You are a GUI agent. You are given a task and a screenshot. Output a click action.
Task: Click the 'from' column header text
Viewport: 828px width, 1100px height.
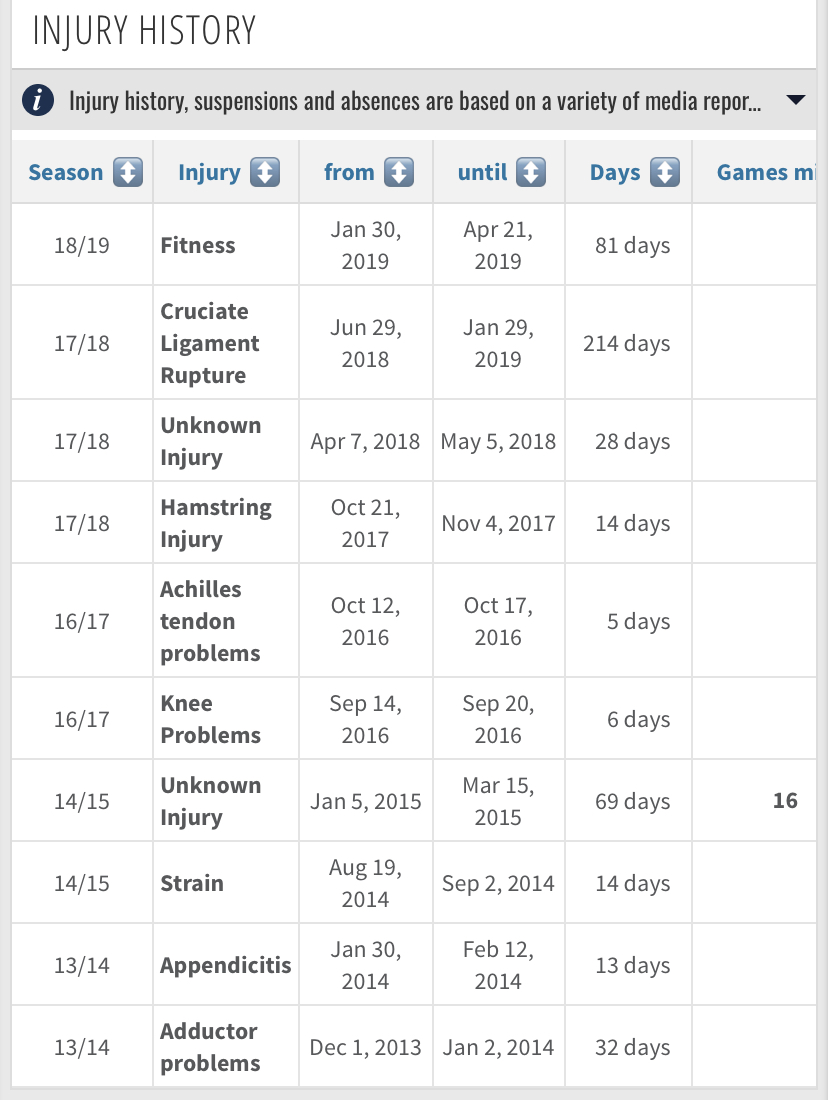[349, 173]
